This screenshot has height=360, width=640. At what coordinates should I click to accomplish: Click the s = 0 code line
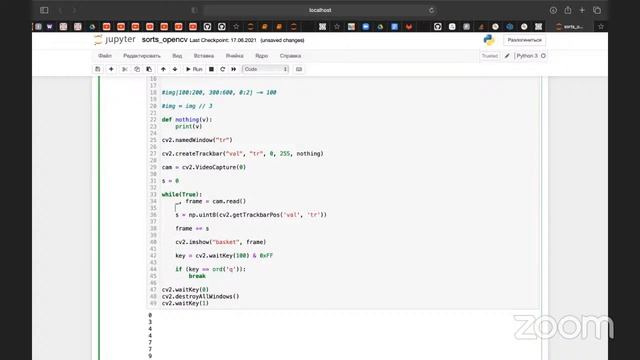[170, 181]
